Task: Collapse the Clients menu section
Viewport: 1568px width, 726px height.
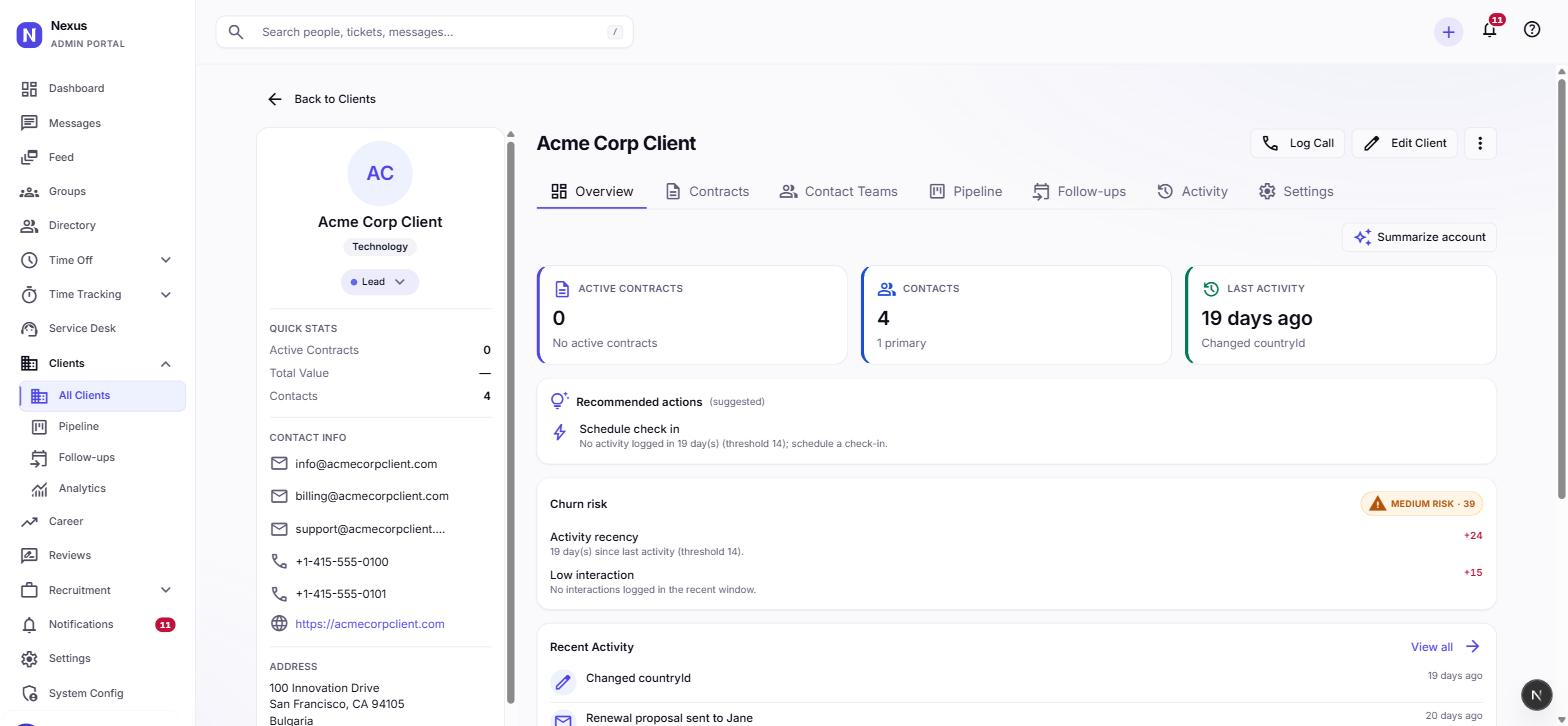Action: [166, 364]
